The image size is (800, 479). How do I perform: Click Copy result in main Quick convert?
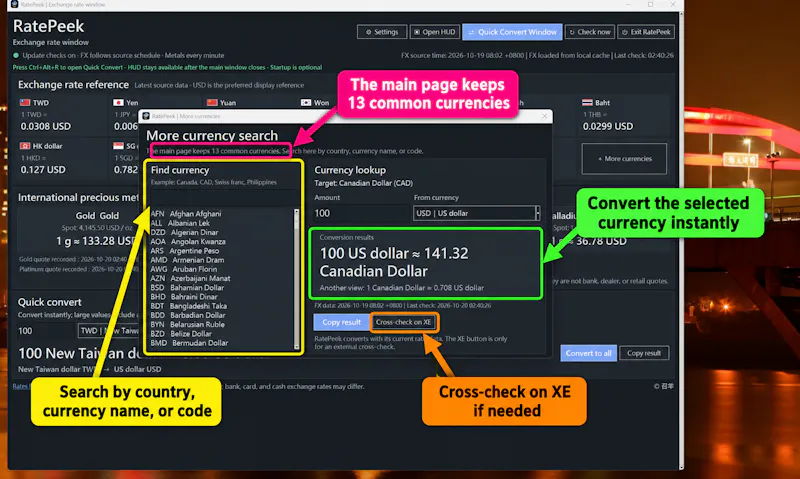tap(644, 353)
